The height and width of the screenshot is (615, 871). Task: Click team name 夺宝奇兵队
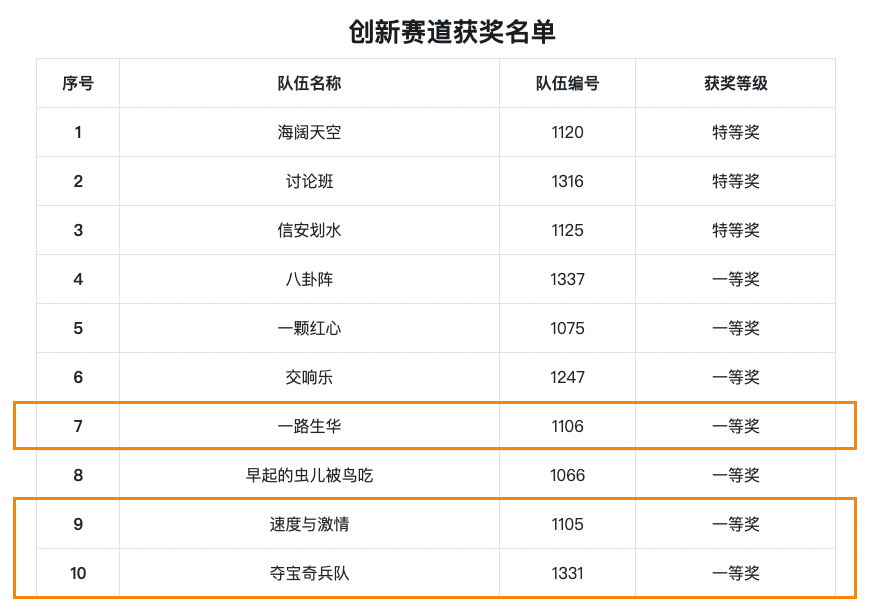(309, 573)
